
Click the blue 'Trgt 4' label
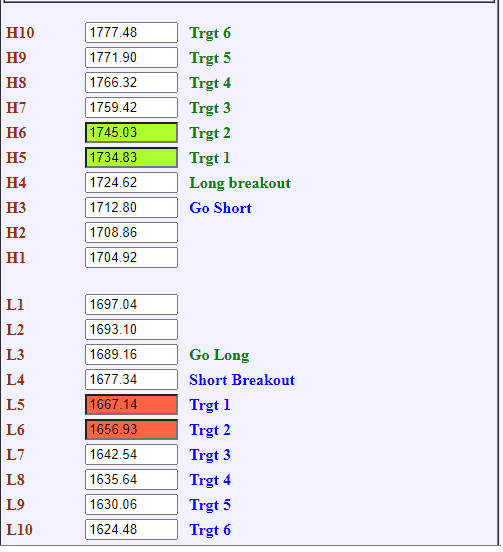(210, 480)
